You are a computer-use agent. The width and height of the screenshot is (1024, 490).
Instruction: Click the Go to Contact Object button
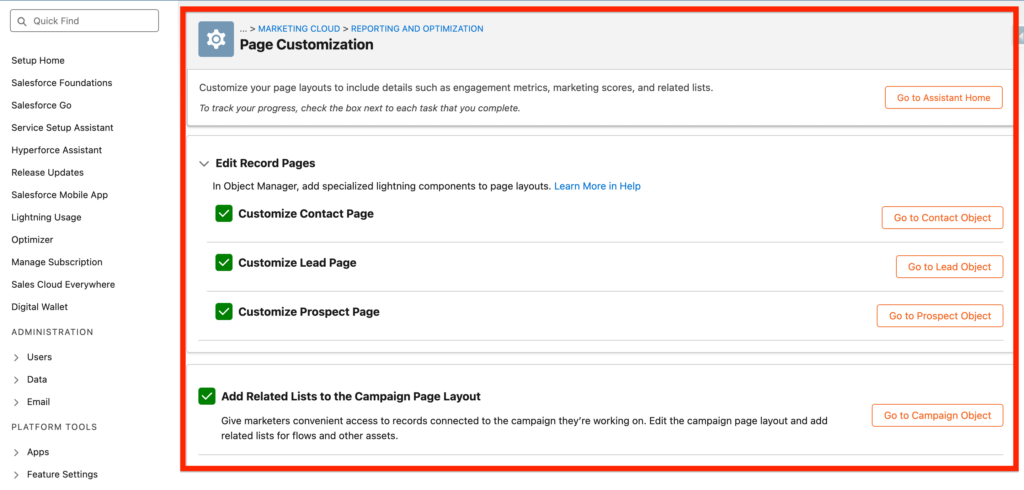(941, 218)
